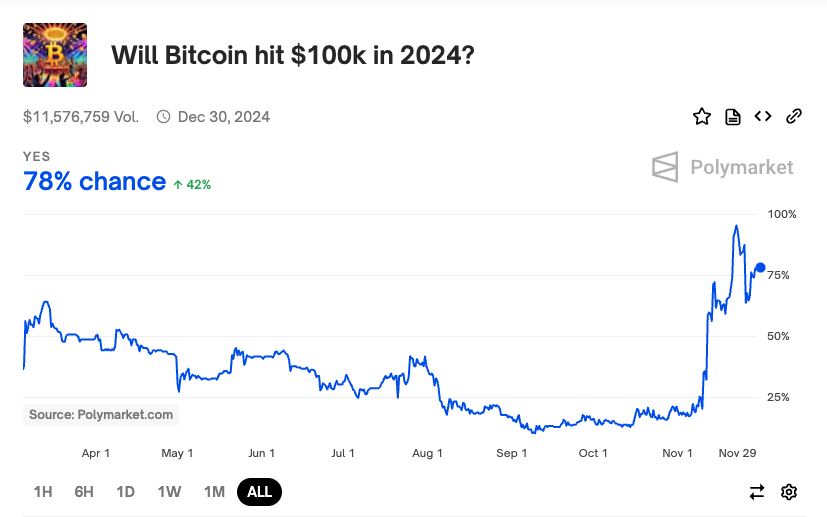Click the Bitcoin market thumbnail image
This screenshot has width=827, height=517.
[x=55, y=55]
